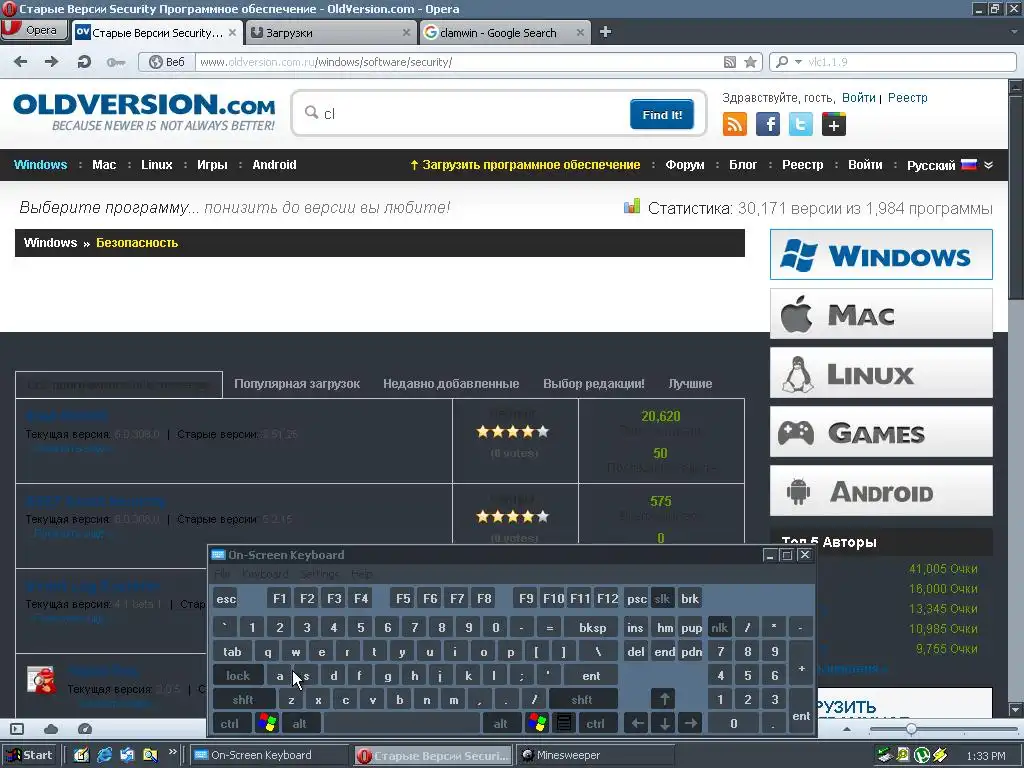This screenshot has height=768, width=1024.
Task: Open Internet Explorer quick launch icon
Action: 104,755
